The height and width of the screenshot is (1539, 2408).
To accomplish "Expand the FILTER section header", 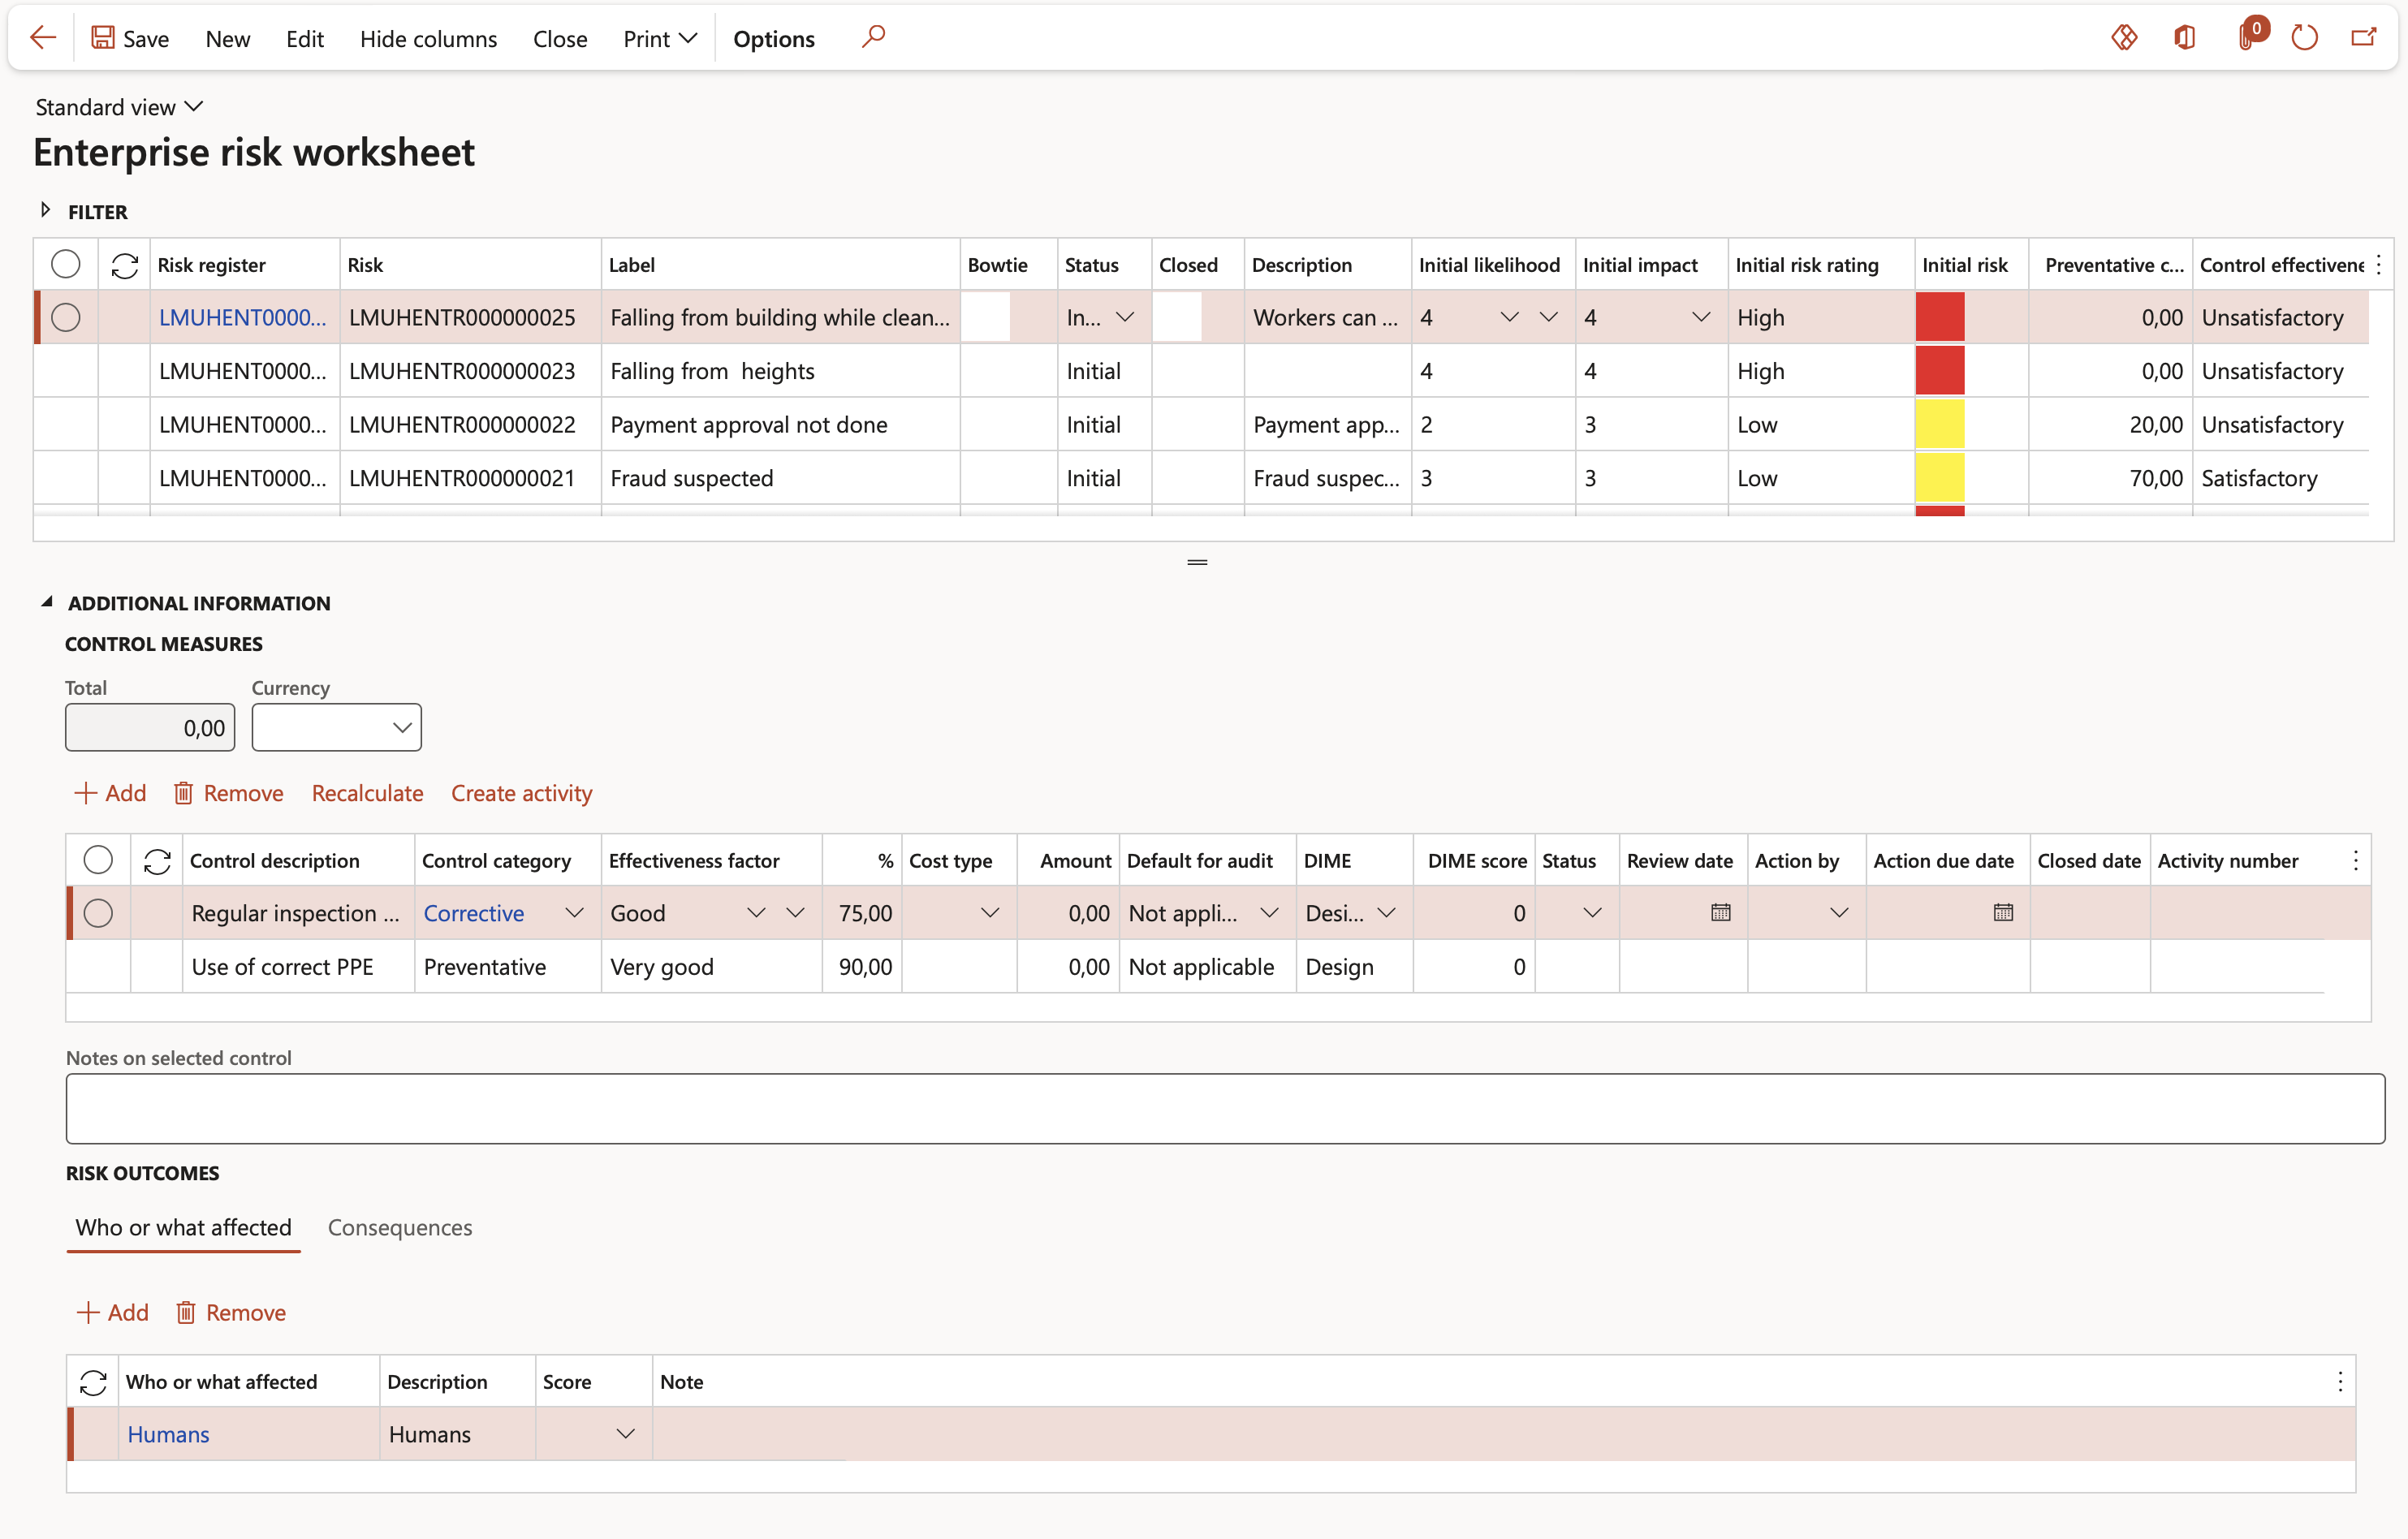I will click(x=47, y=210).
